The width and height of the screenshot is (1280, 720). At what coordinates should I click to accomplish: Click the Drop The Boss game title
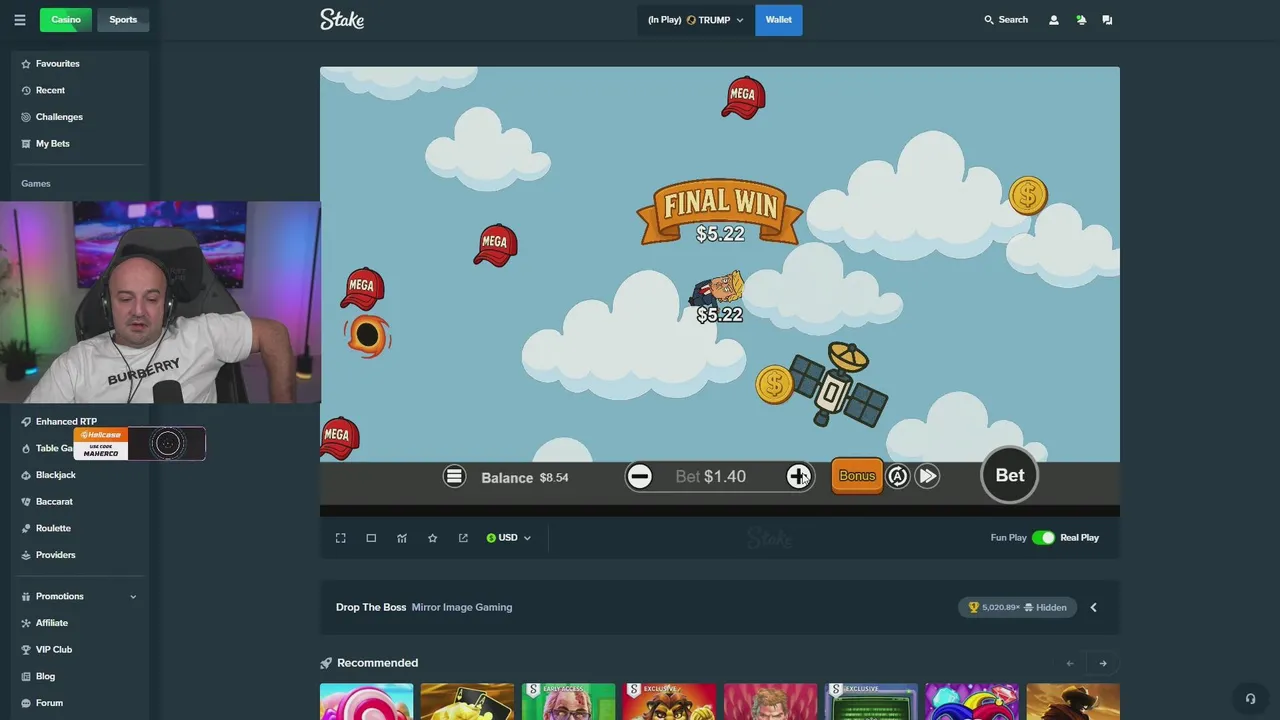point(371,607)
